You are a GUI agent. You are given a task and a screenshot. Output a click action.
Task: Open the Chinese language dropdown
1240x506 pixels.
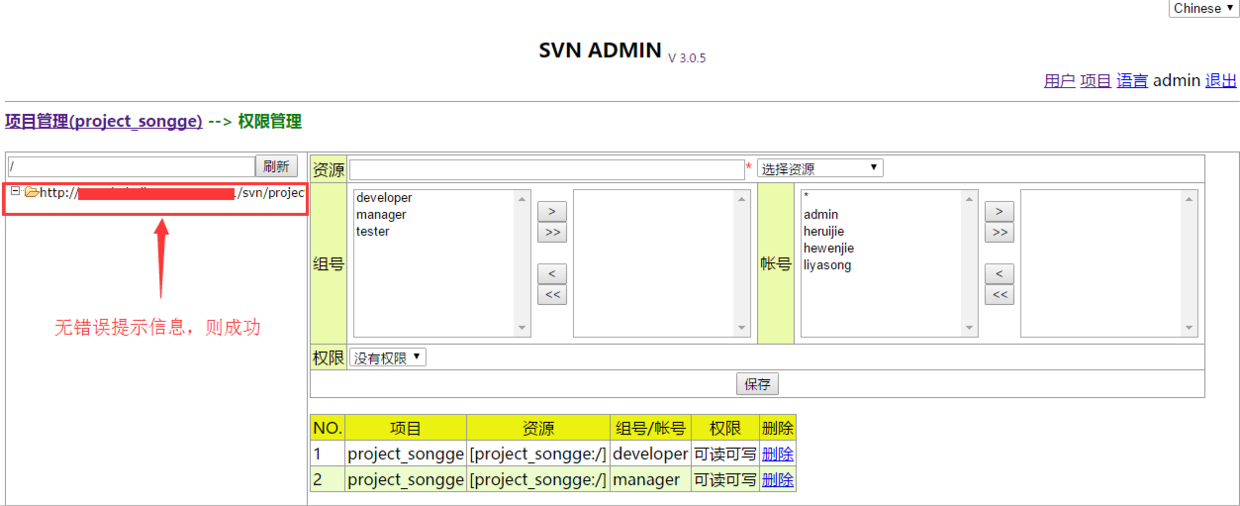(1203, 8)
